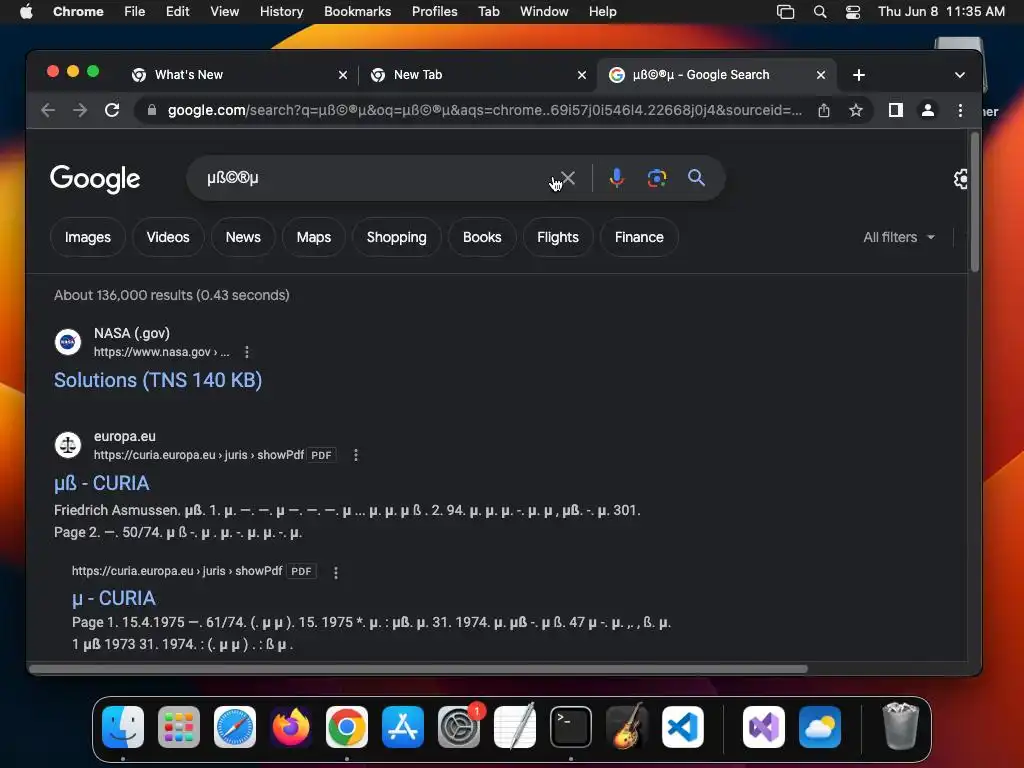Screen dimensions: 1024x768
Task: Open the Bookmarks menu
Action: (x=357, y=11)
